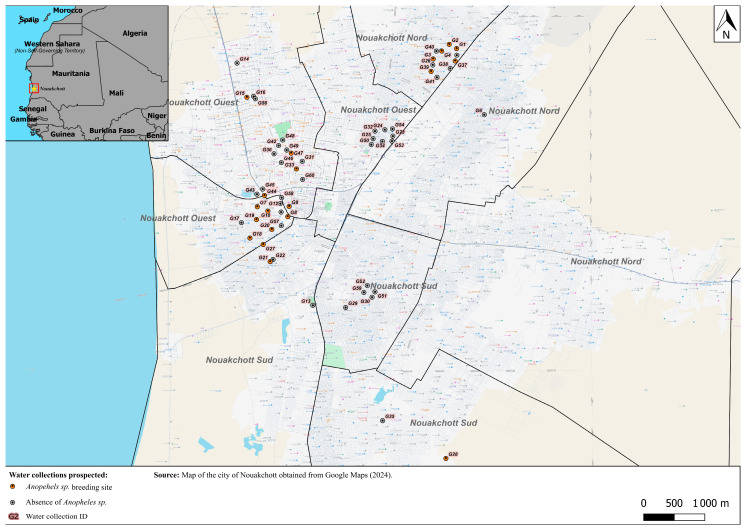Click the Source Google Maps citation text
The height and width of the screenshot is (530, 746).
tap(273, 475)
